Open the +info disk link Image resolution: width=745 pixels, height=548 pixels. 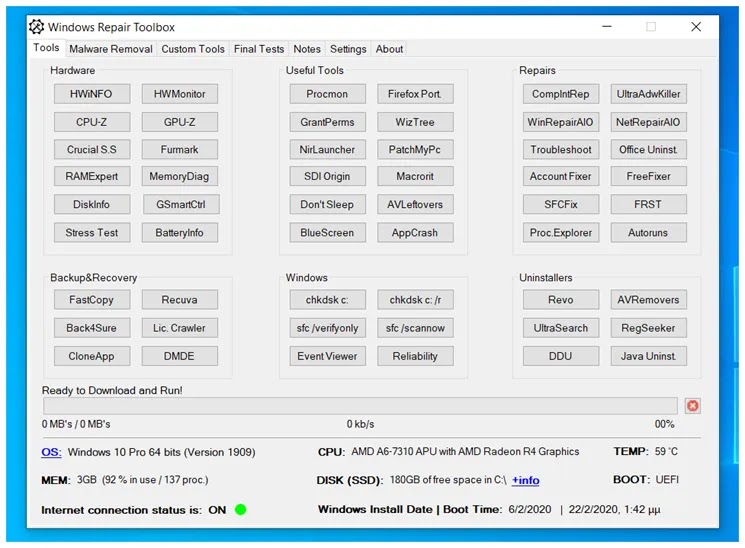coord(525,481)
